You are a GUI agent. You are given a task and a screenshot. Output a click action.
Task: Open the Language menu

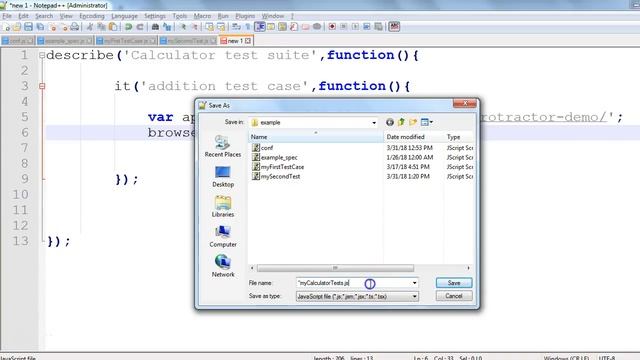click(x=124, y=16)
